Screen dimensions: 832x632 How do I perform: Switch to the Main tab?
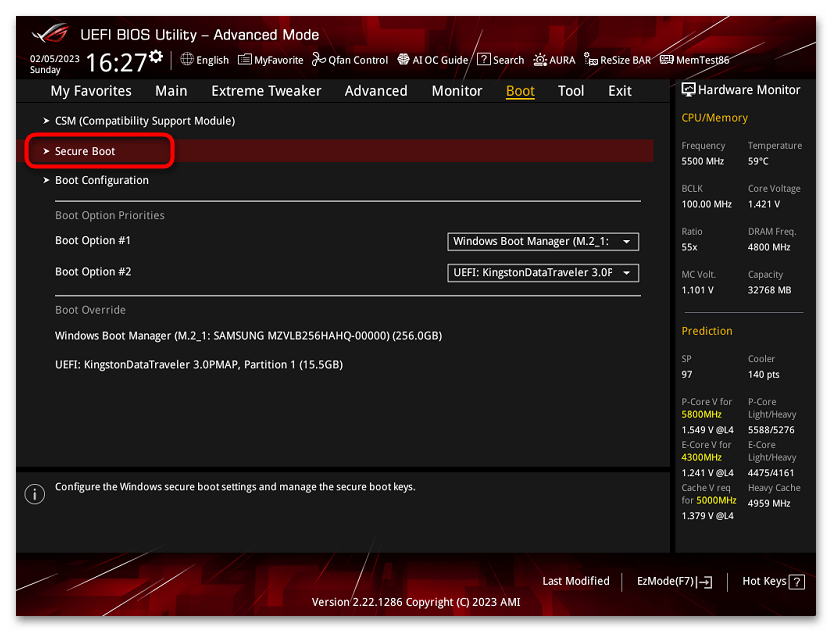coord(171,91)
